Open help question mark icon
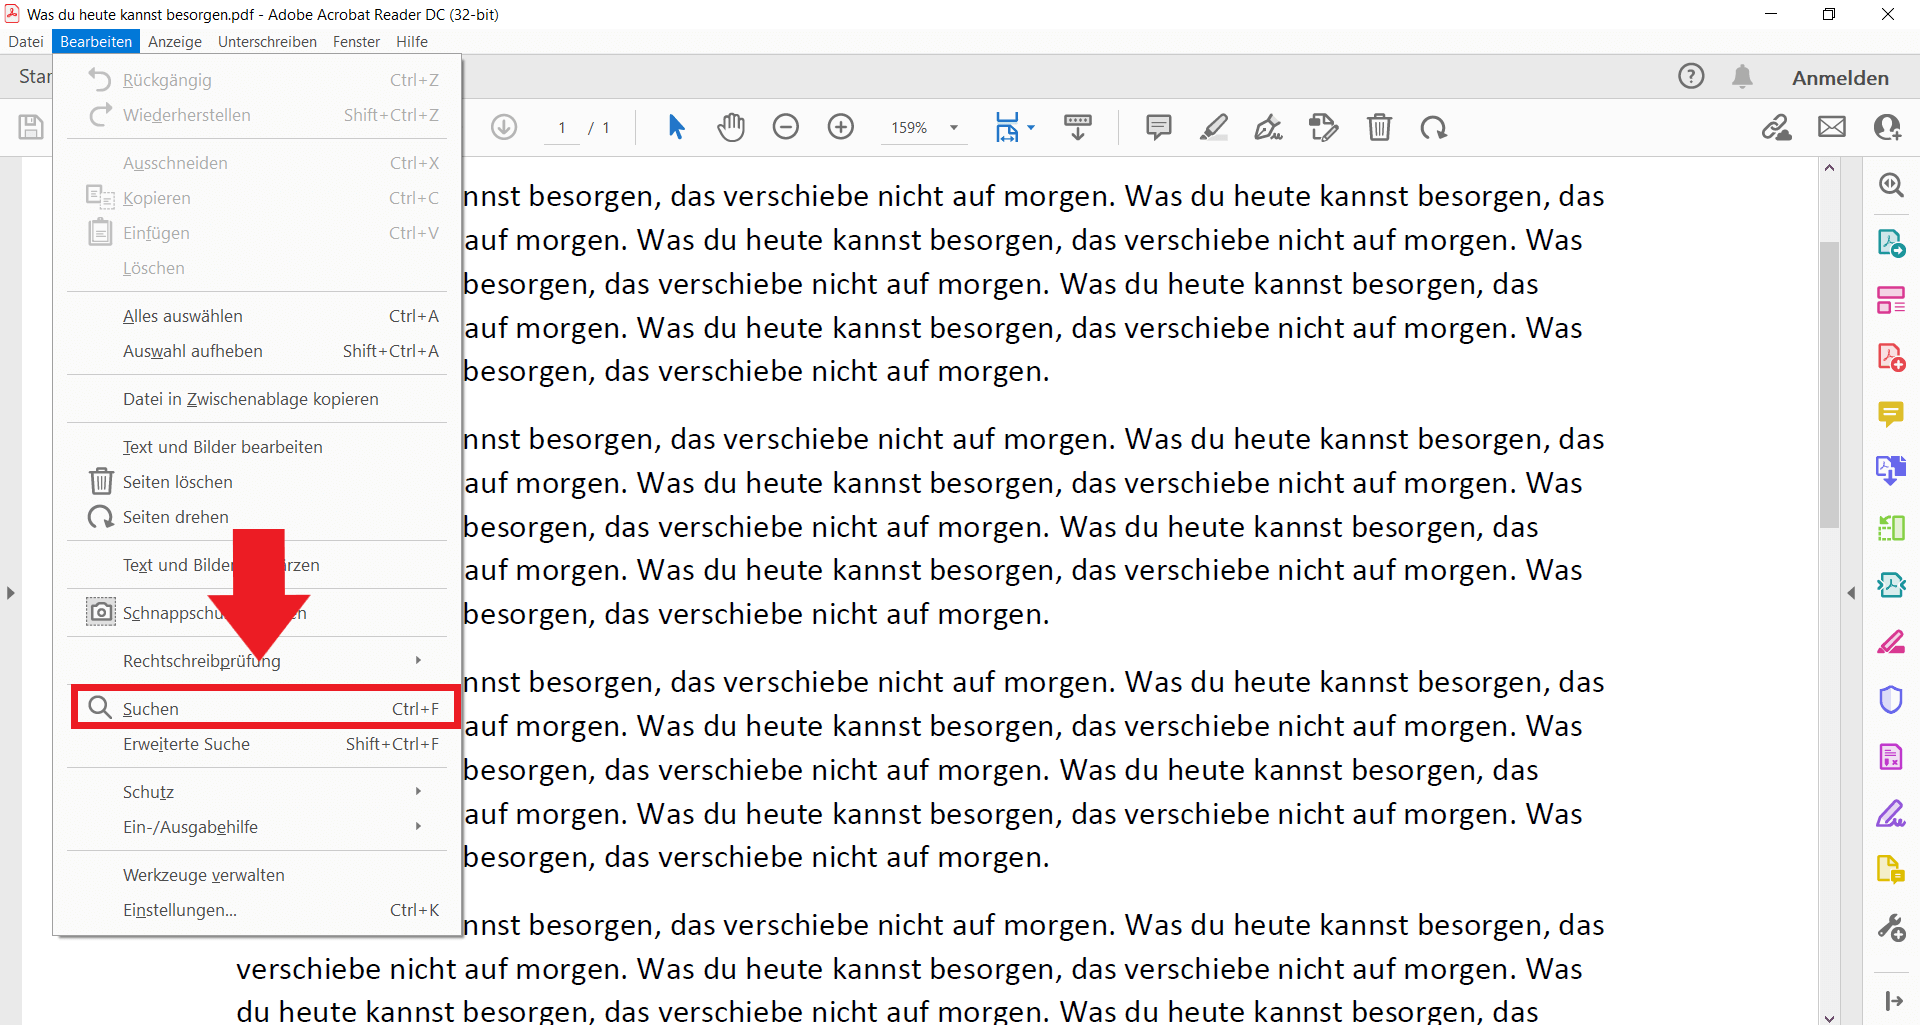The width and height of the screenshot is (1920, 1025). pyautogui.click(x=1691, y=76)
